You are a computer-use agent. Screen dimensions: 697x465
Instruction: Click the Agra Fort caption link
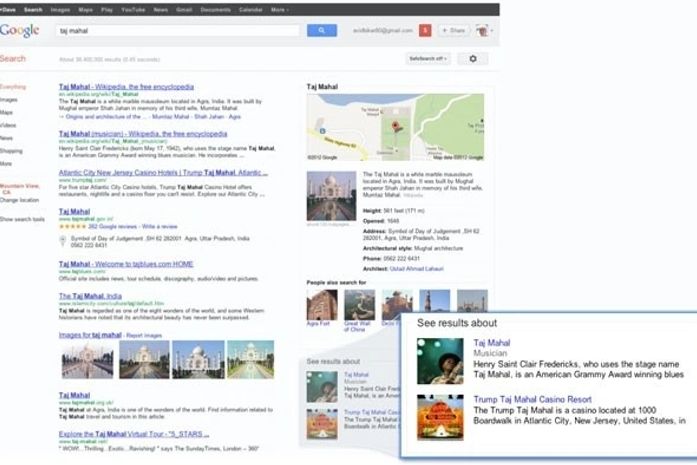coord(318,323)
